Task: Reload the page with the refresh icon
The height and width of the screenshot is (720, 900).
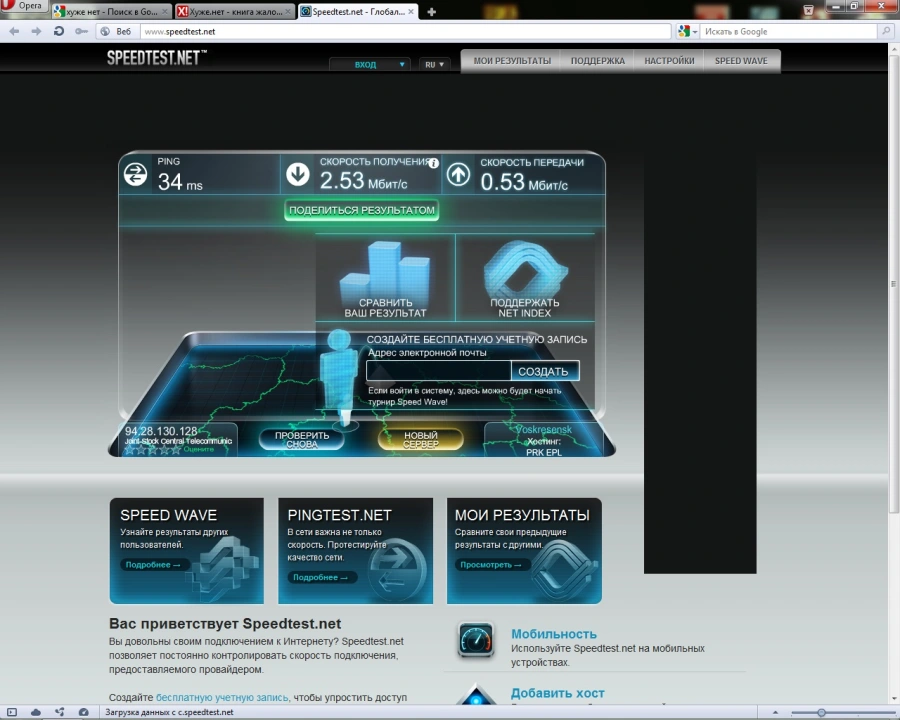Action: (59, 32)
